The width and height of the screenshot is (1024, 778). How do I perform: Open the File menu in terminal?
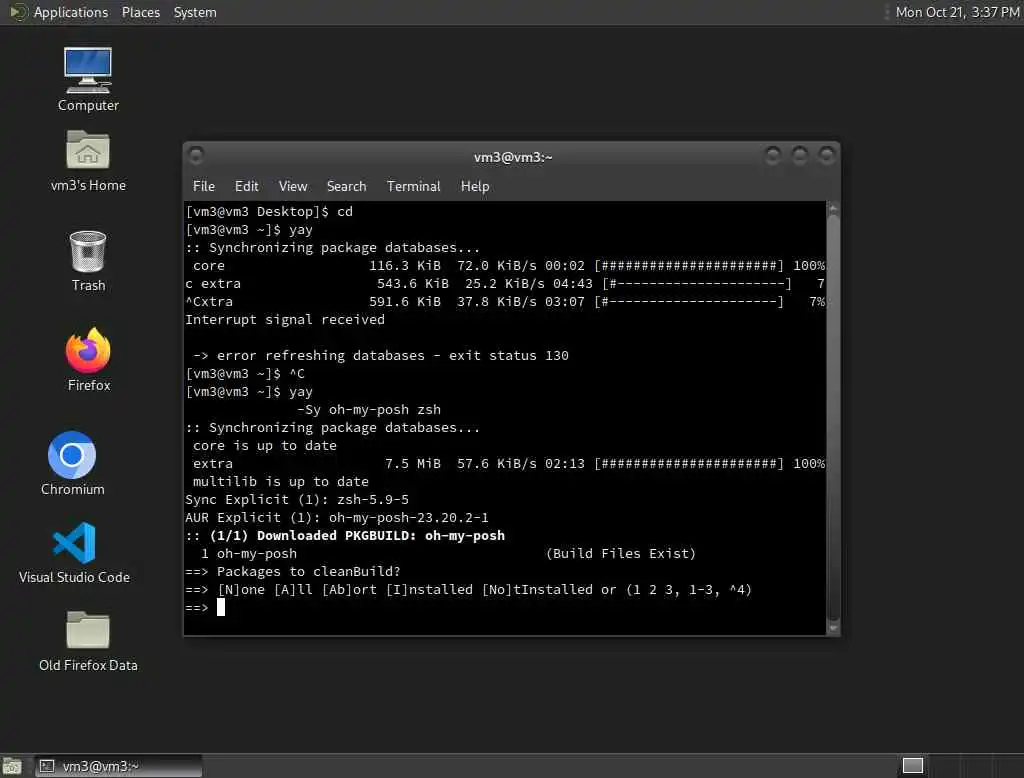[204, 186]
